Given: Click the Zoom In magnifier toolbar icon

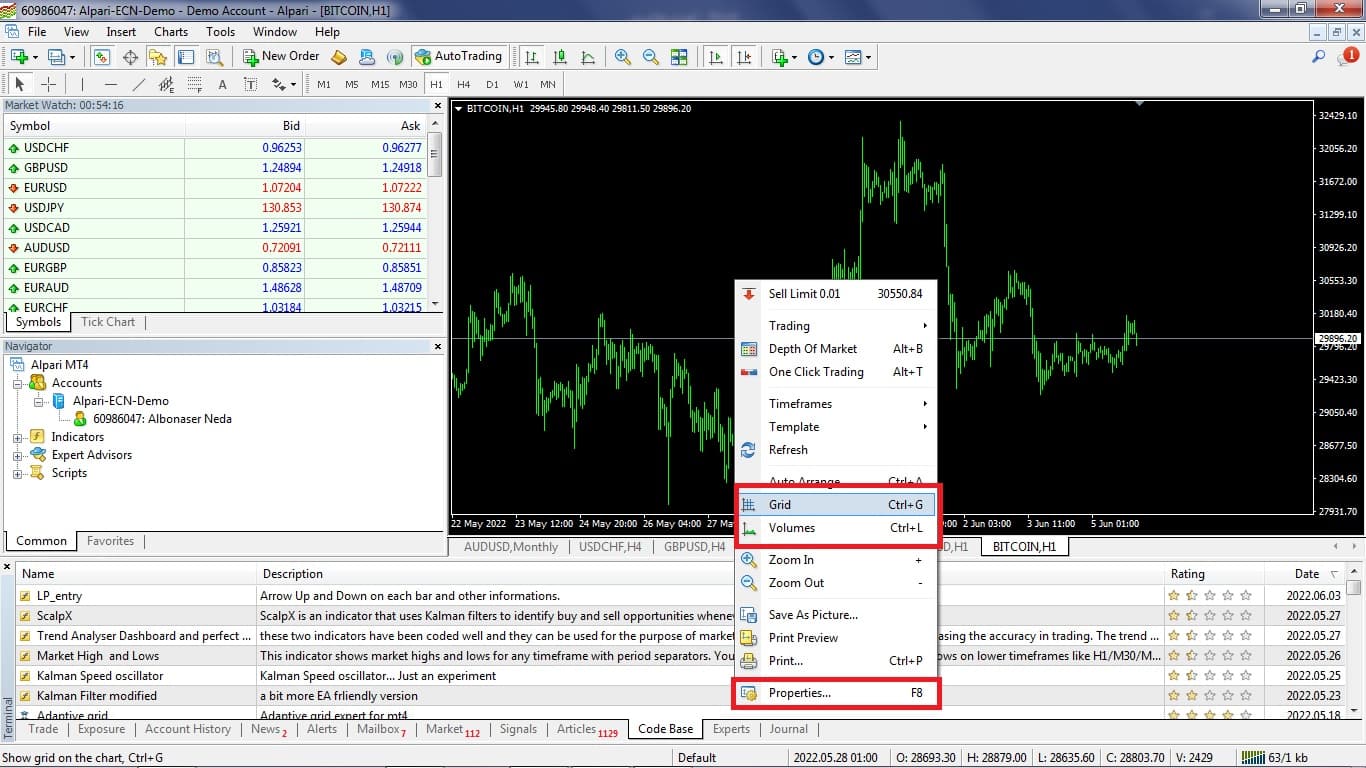Looking at the screenshot, I should point(623,57).
